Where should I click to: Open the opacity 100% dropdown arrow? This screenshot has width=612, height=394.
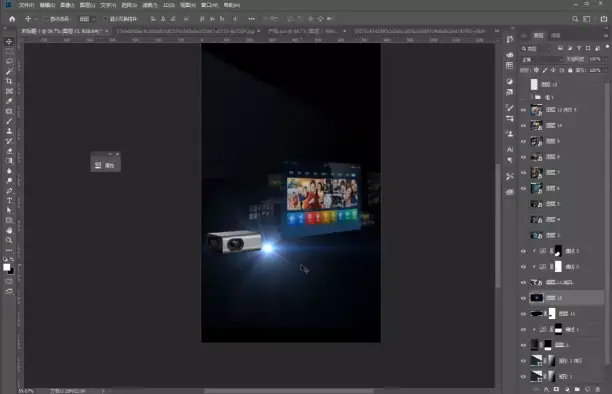[x=606, y=59]
